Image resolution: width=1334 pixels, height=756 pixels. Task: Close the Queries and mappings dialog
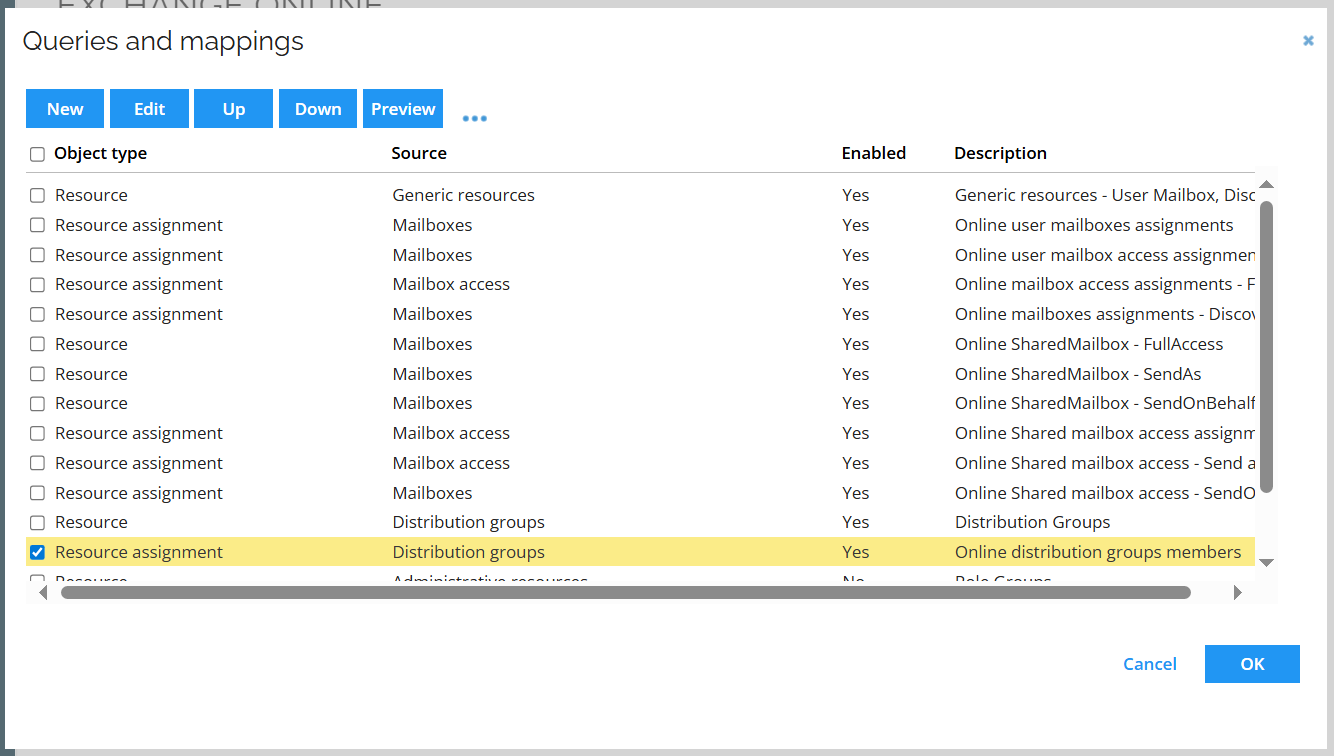tap(1308, 41)
